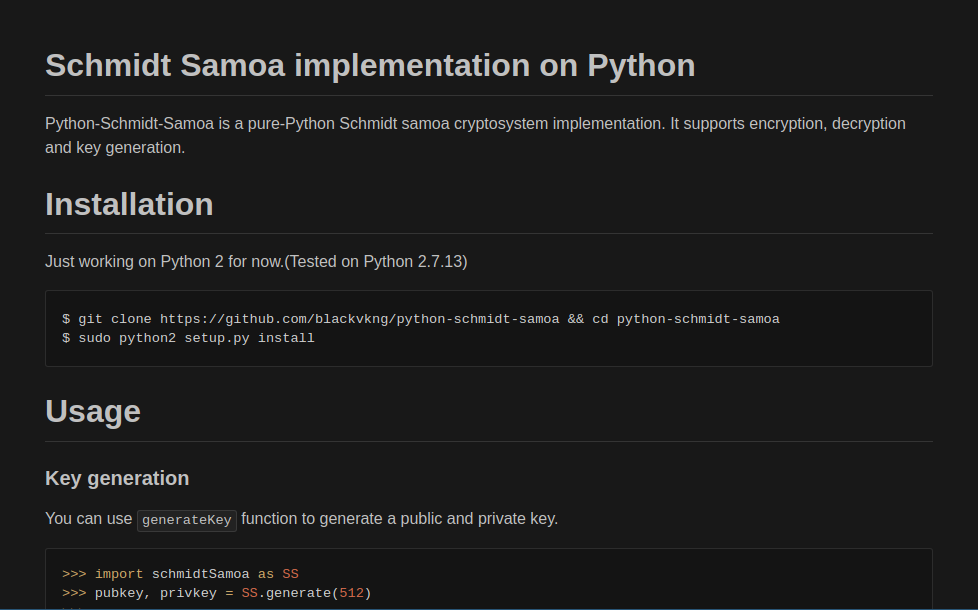Click the 'Key generation' subheading
This screenshot has width=978, height=610.
[117, 478]
